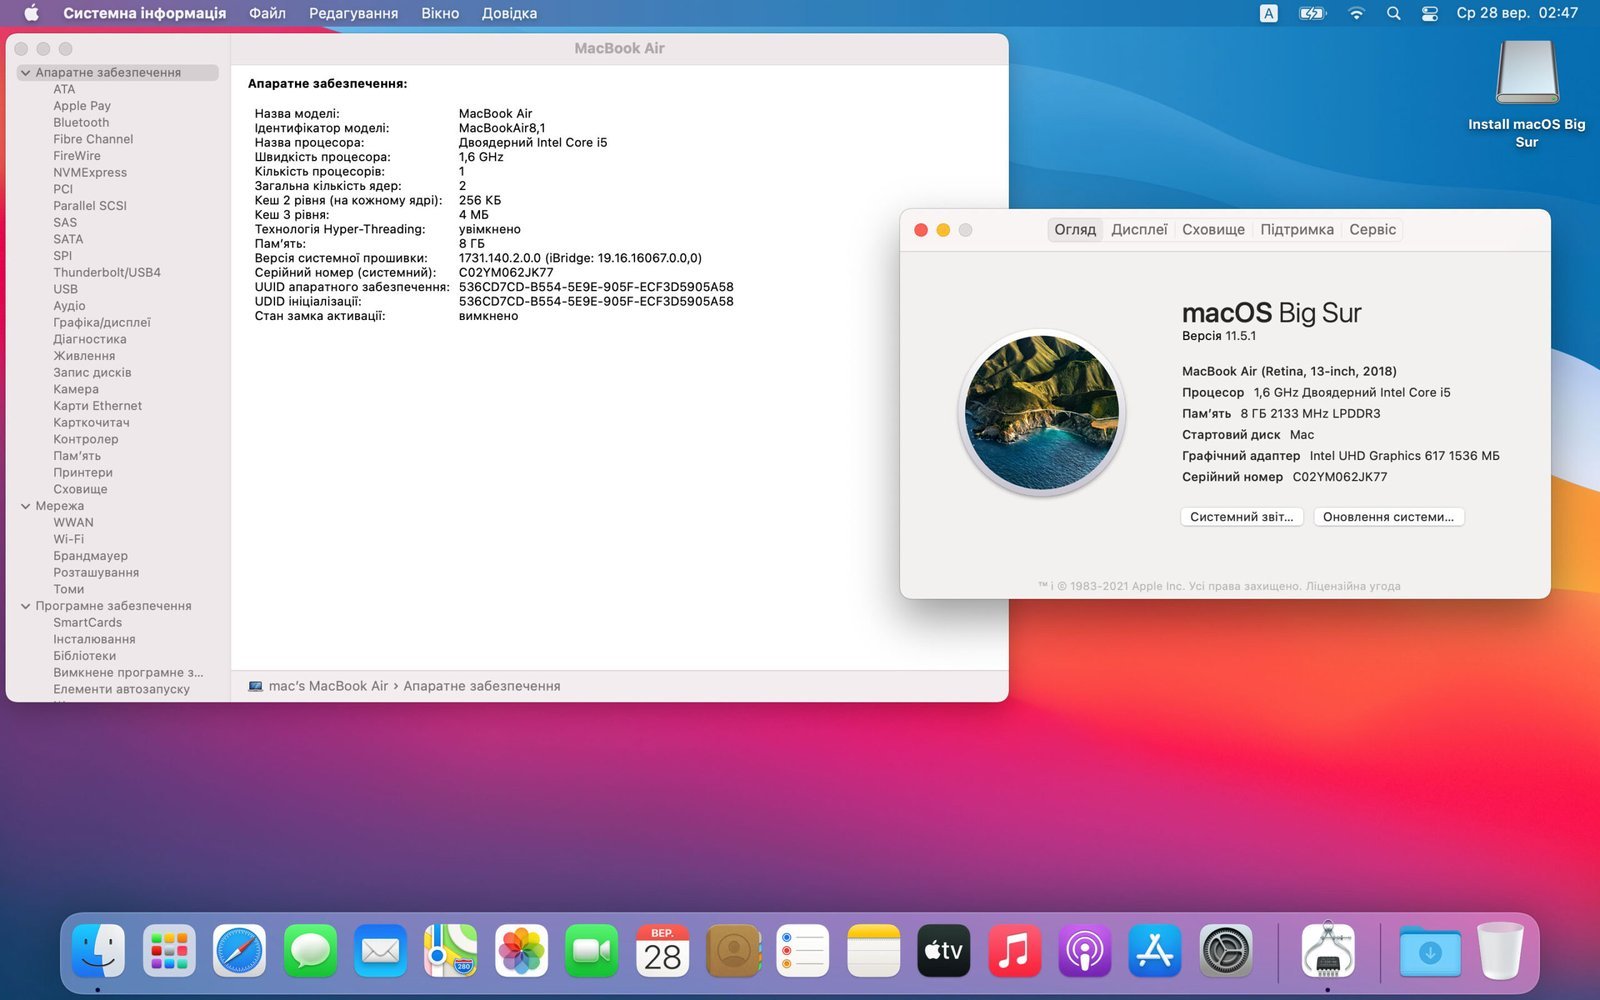This screenshot has height=1000, width=1600.
Task: Collapse Апаратне забезпечення section
Action: point(25,73)
